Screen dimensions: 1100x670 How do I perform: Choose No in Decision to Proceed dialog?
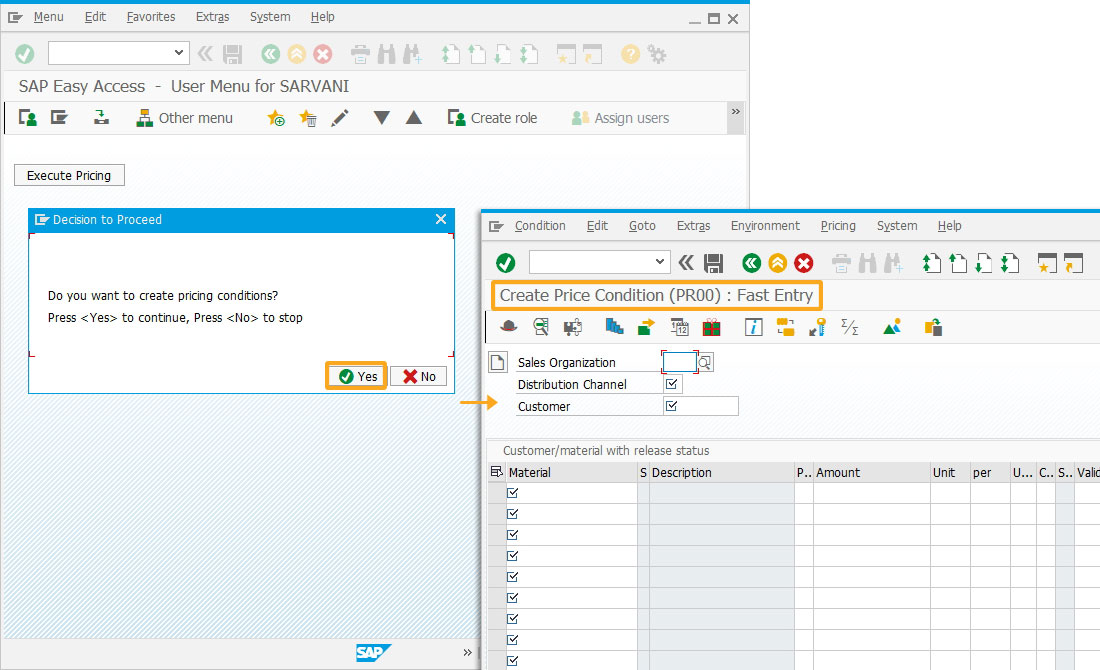(419, 377)
